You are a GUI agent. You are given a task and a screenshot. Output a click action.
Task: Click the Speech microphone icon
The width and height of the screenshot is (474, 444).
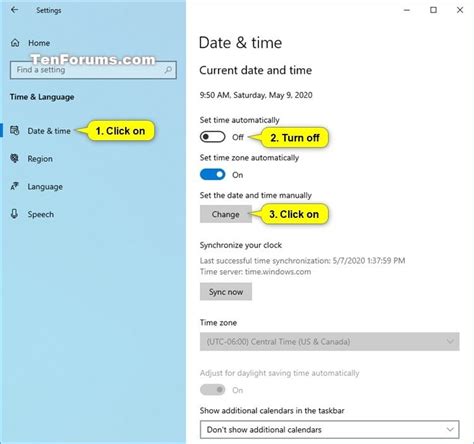click(x=14, y=214)
